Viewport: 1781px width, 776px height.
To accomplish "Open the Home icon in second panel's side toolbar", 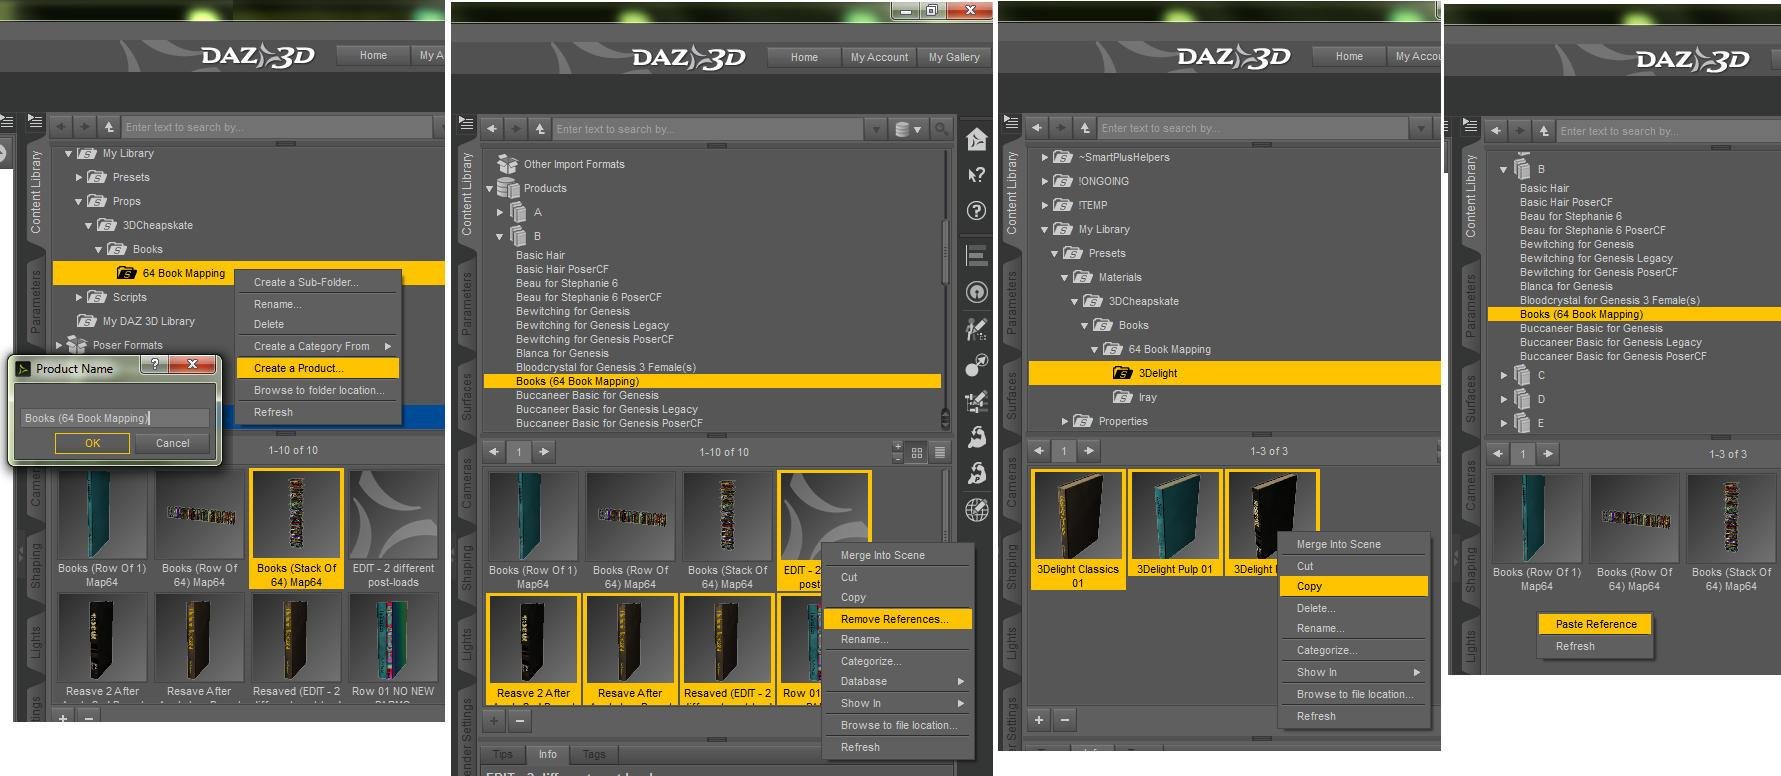I will pyautogui.click(x=977, y=140).
